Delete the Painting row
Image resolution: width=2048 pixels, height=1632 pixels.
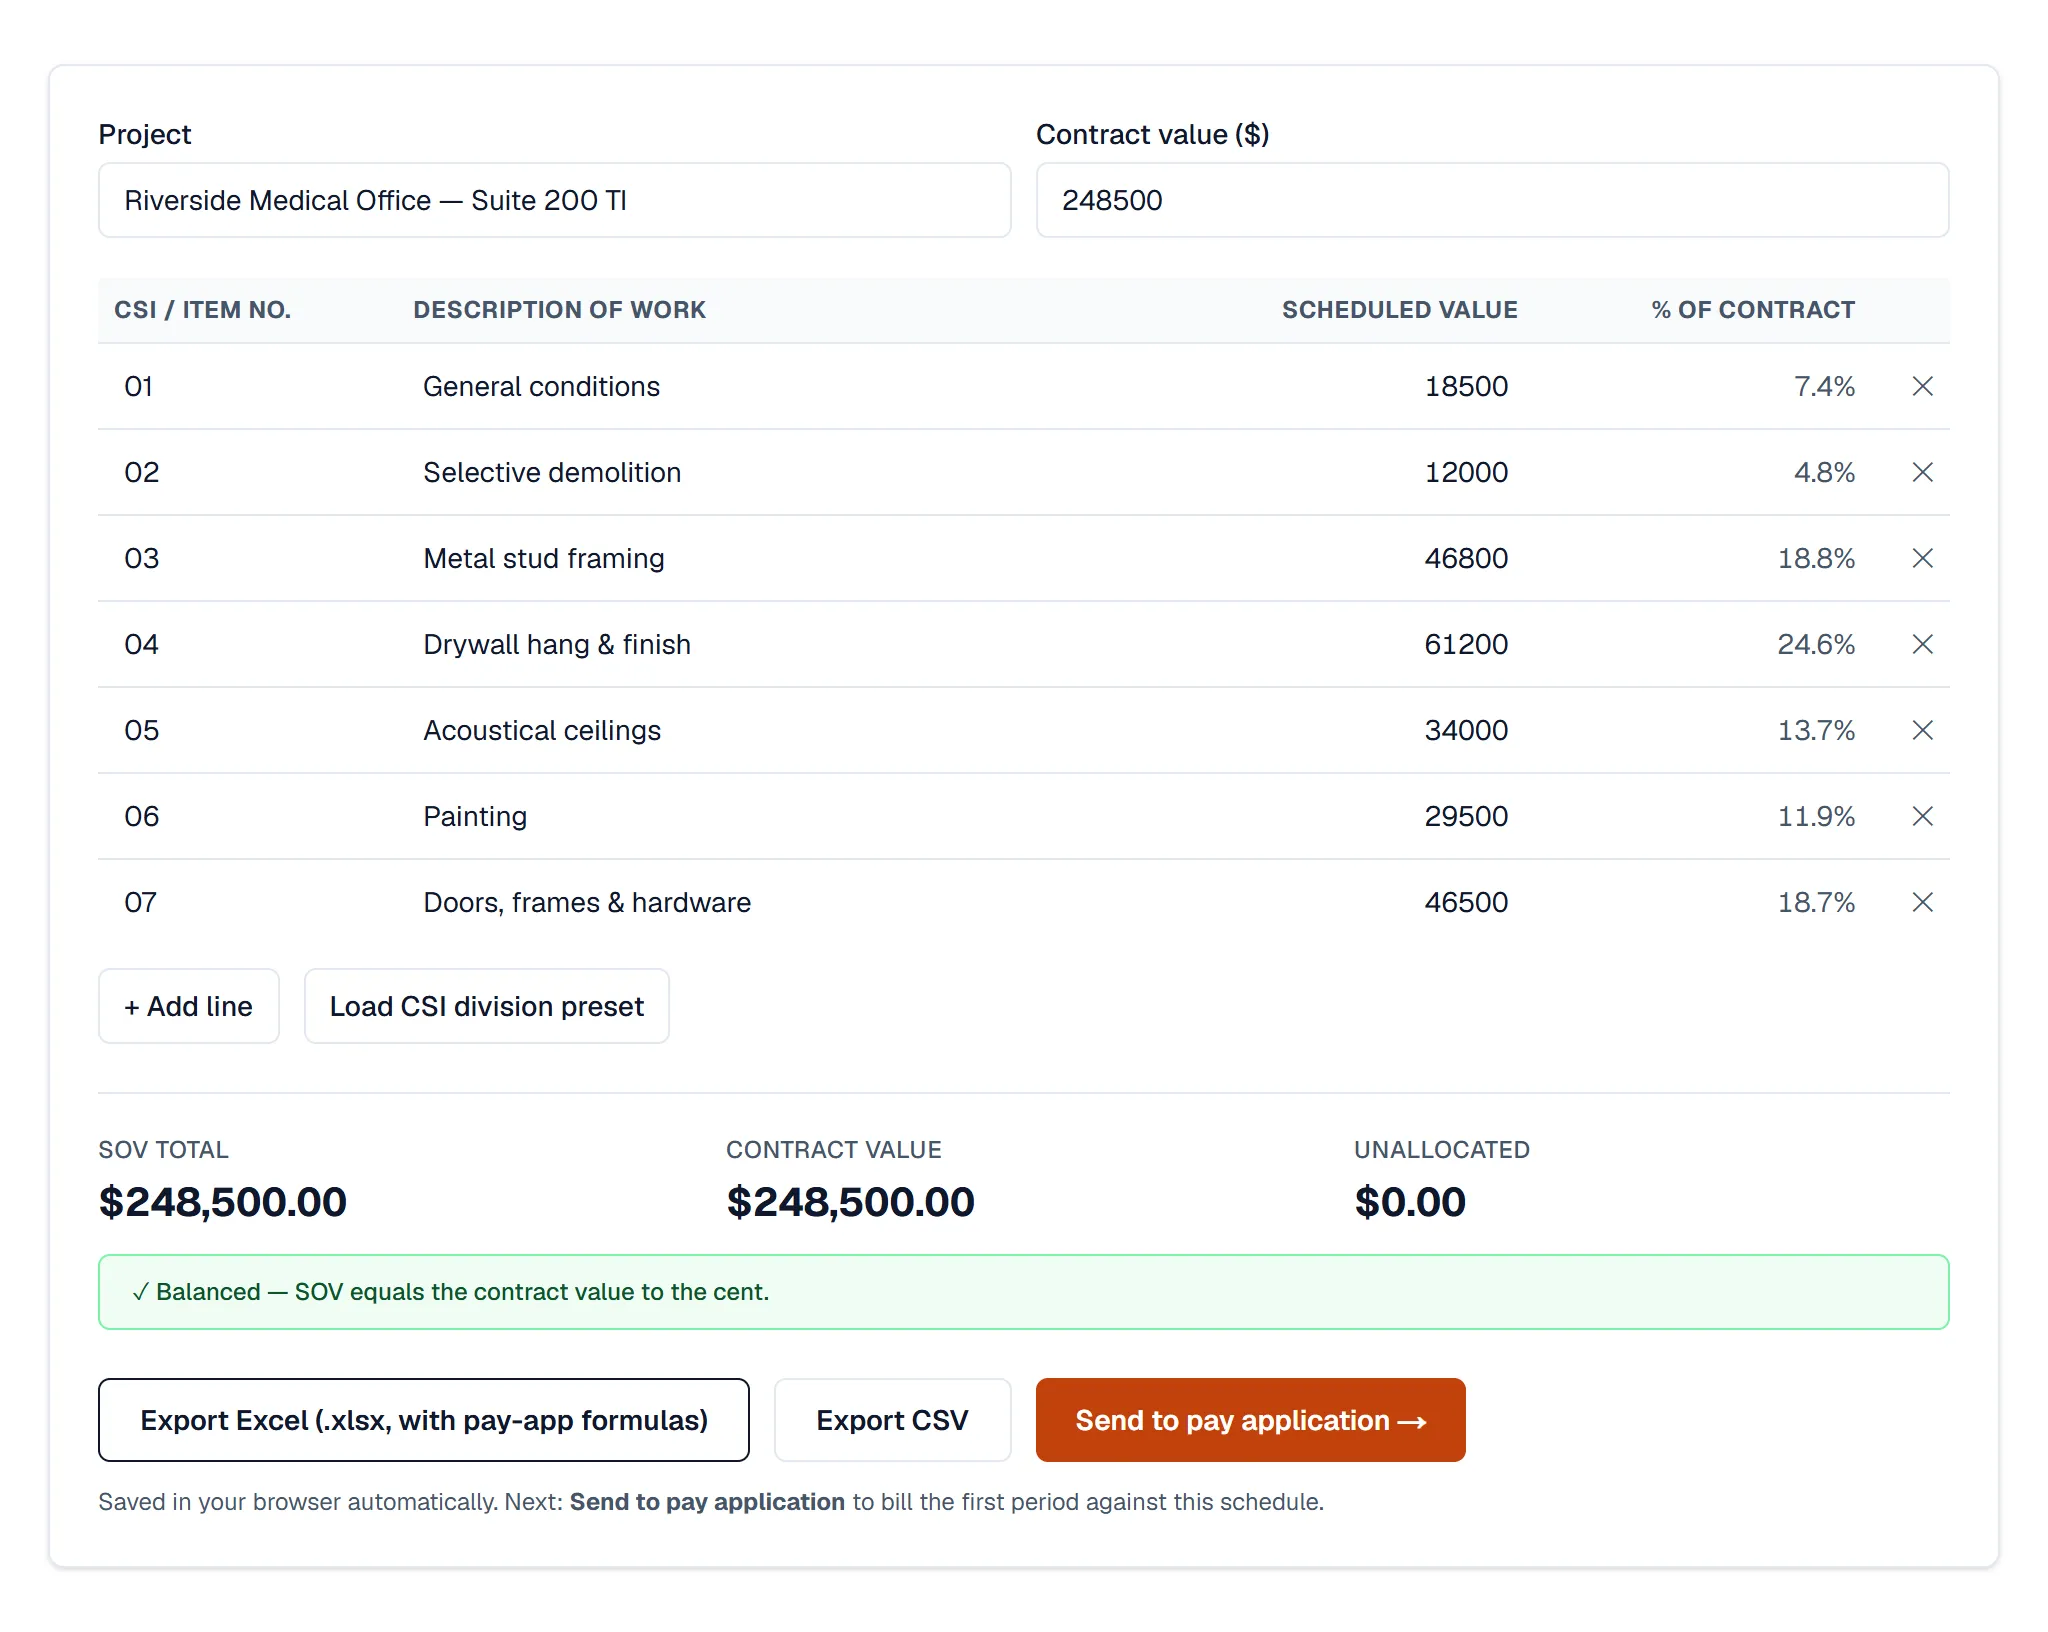coord(1922,816)
